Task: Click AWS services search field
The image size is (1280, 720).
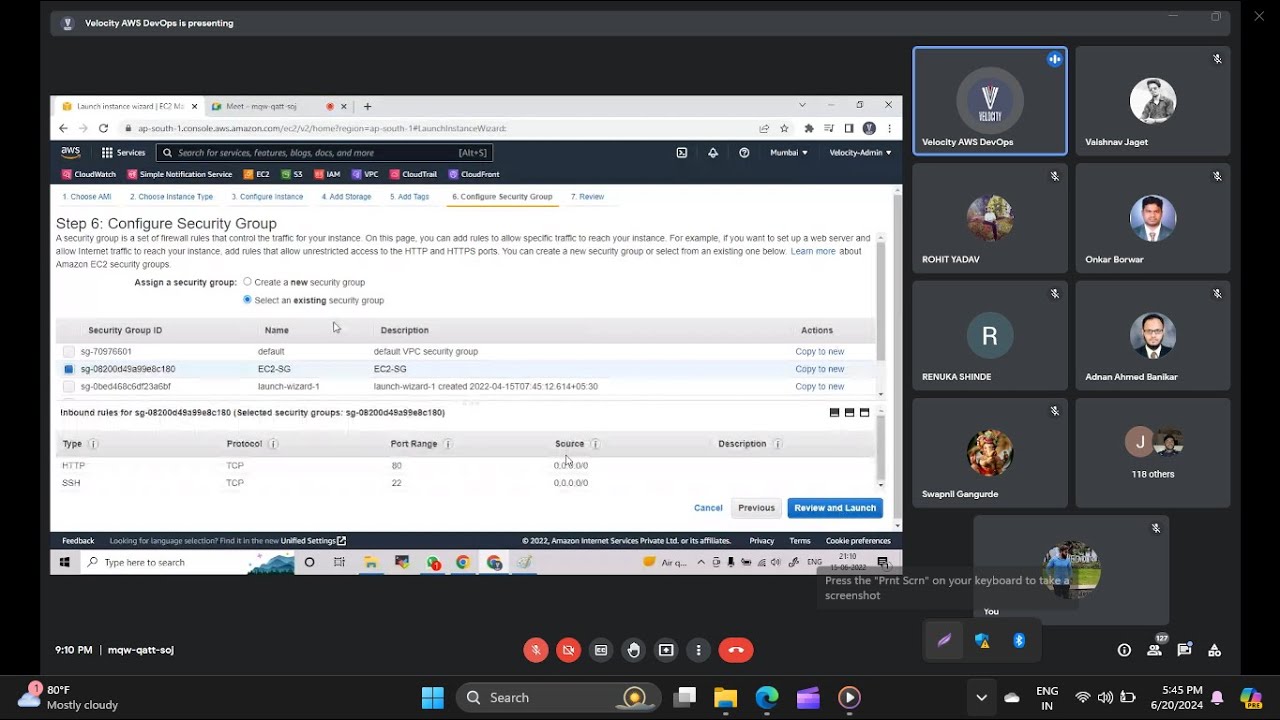Action: pyautogui.click(x=324, y=153)
